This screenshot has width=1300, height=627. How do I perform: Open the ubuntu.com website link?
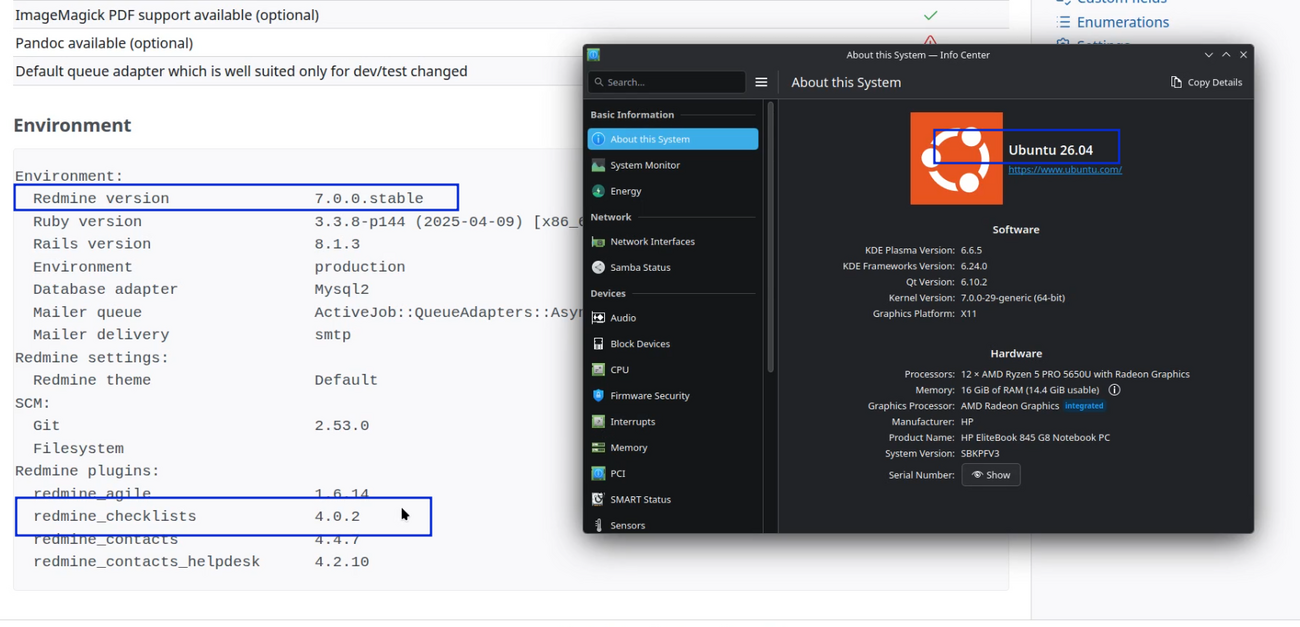coord(1065,170)
